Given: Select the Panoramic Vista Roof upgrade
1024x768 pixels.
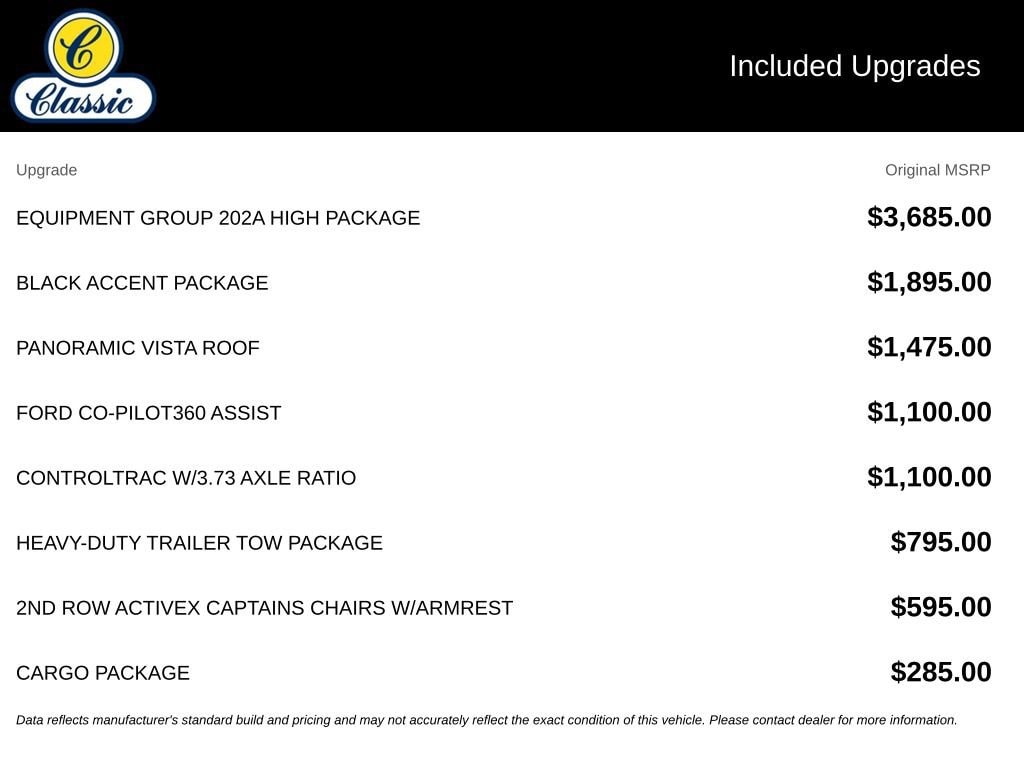Looking at the screenshot, I should point(138,347).
